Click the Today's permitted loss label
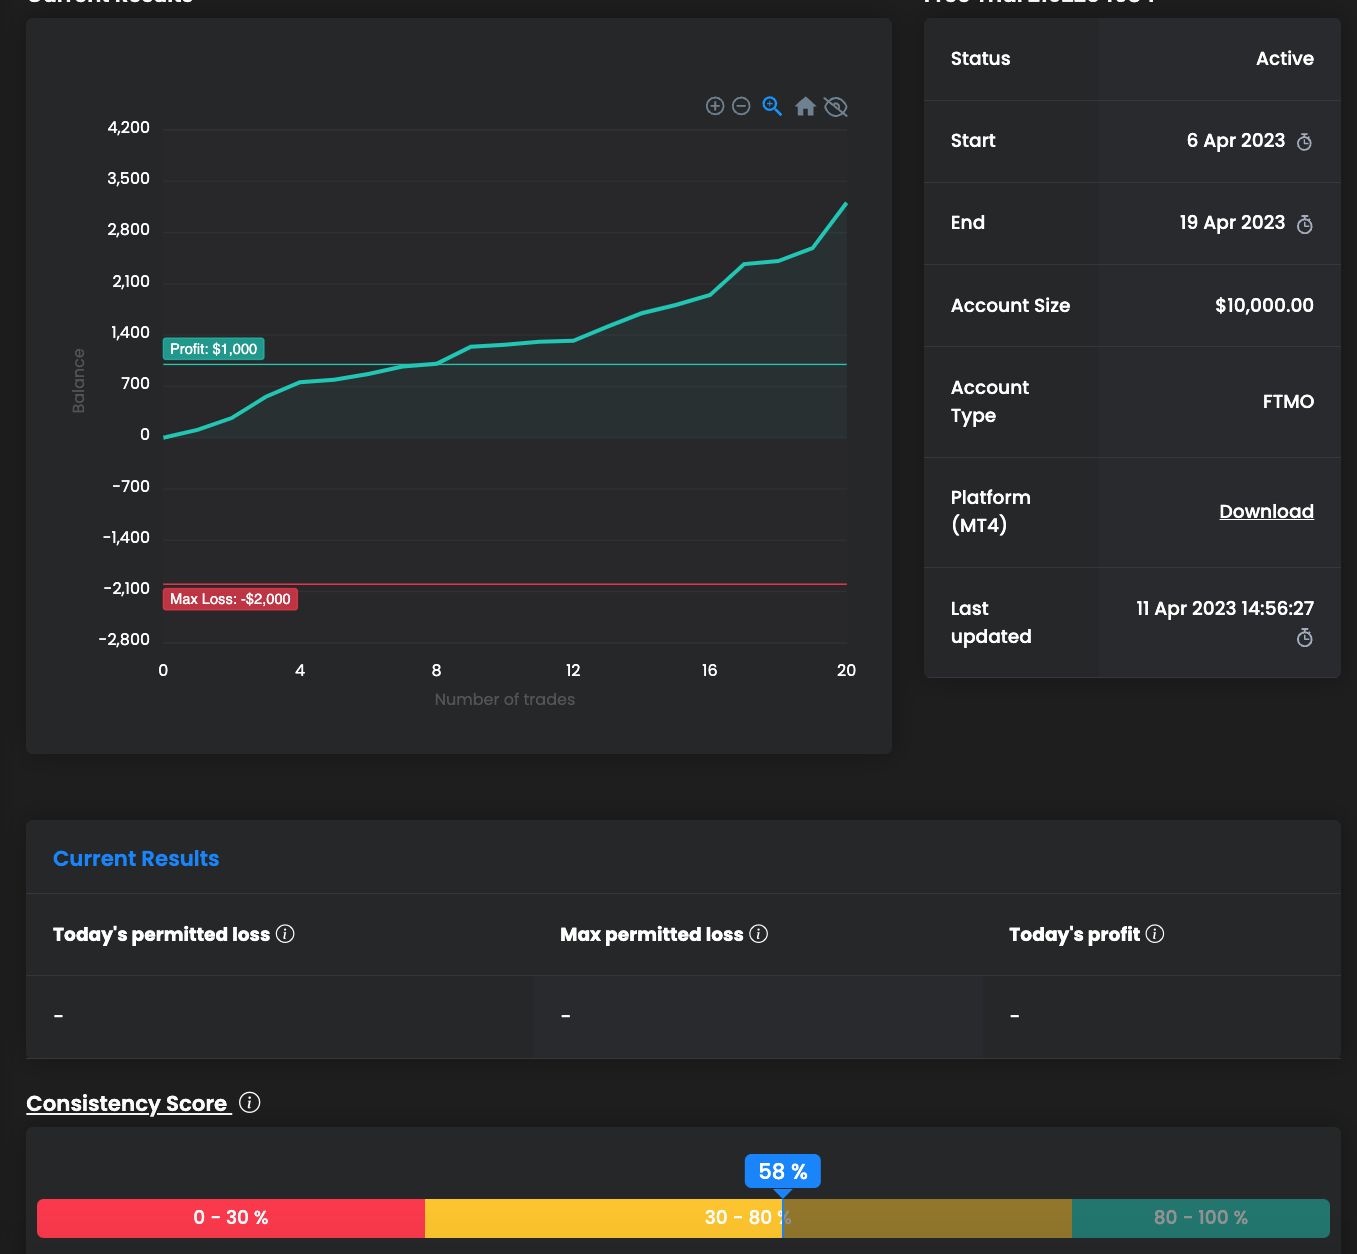The height and width of the screenshot is (1254, 1357). (x=162, y=934)
